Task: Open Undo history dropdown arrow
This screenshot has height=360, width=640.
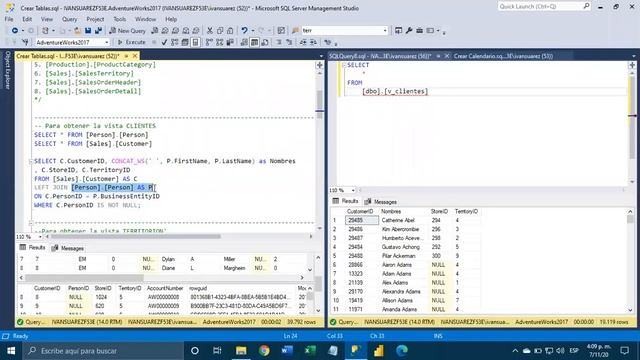Action: point(252,31)
